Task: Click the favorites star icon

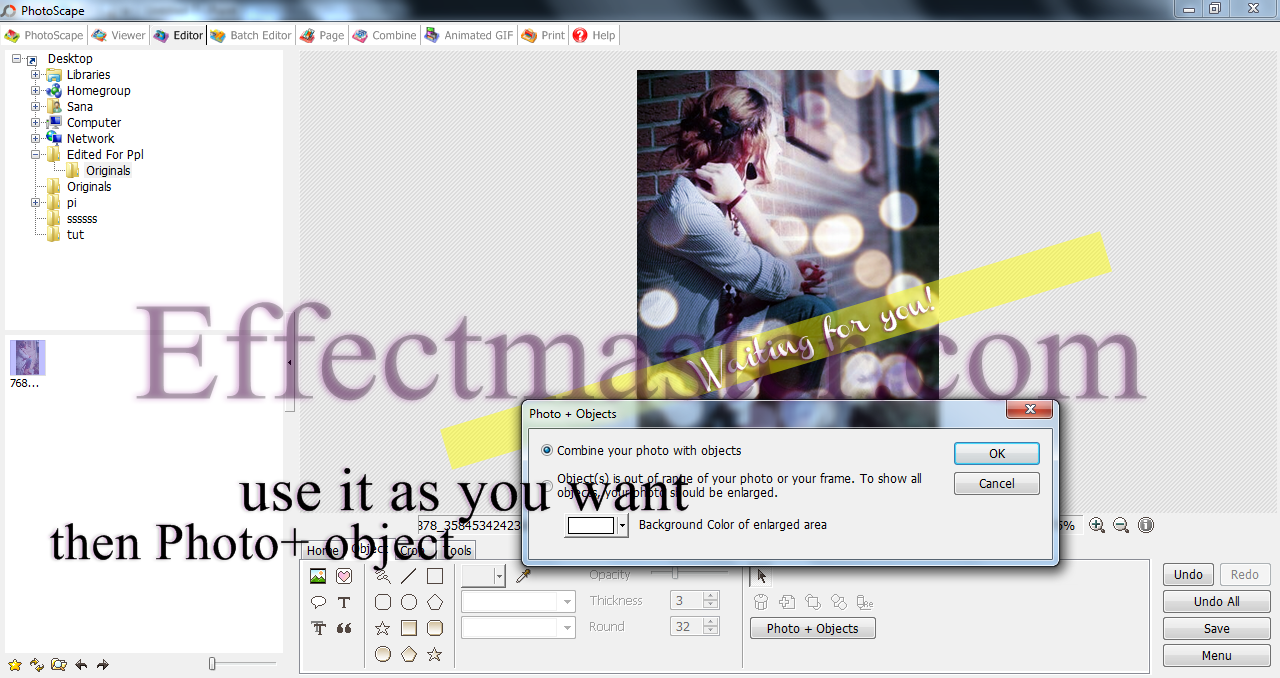Action: tap(15, 664)
